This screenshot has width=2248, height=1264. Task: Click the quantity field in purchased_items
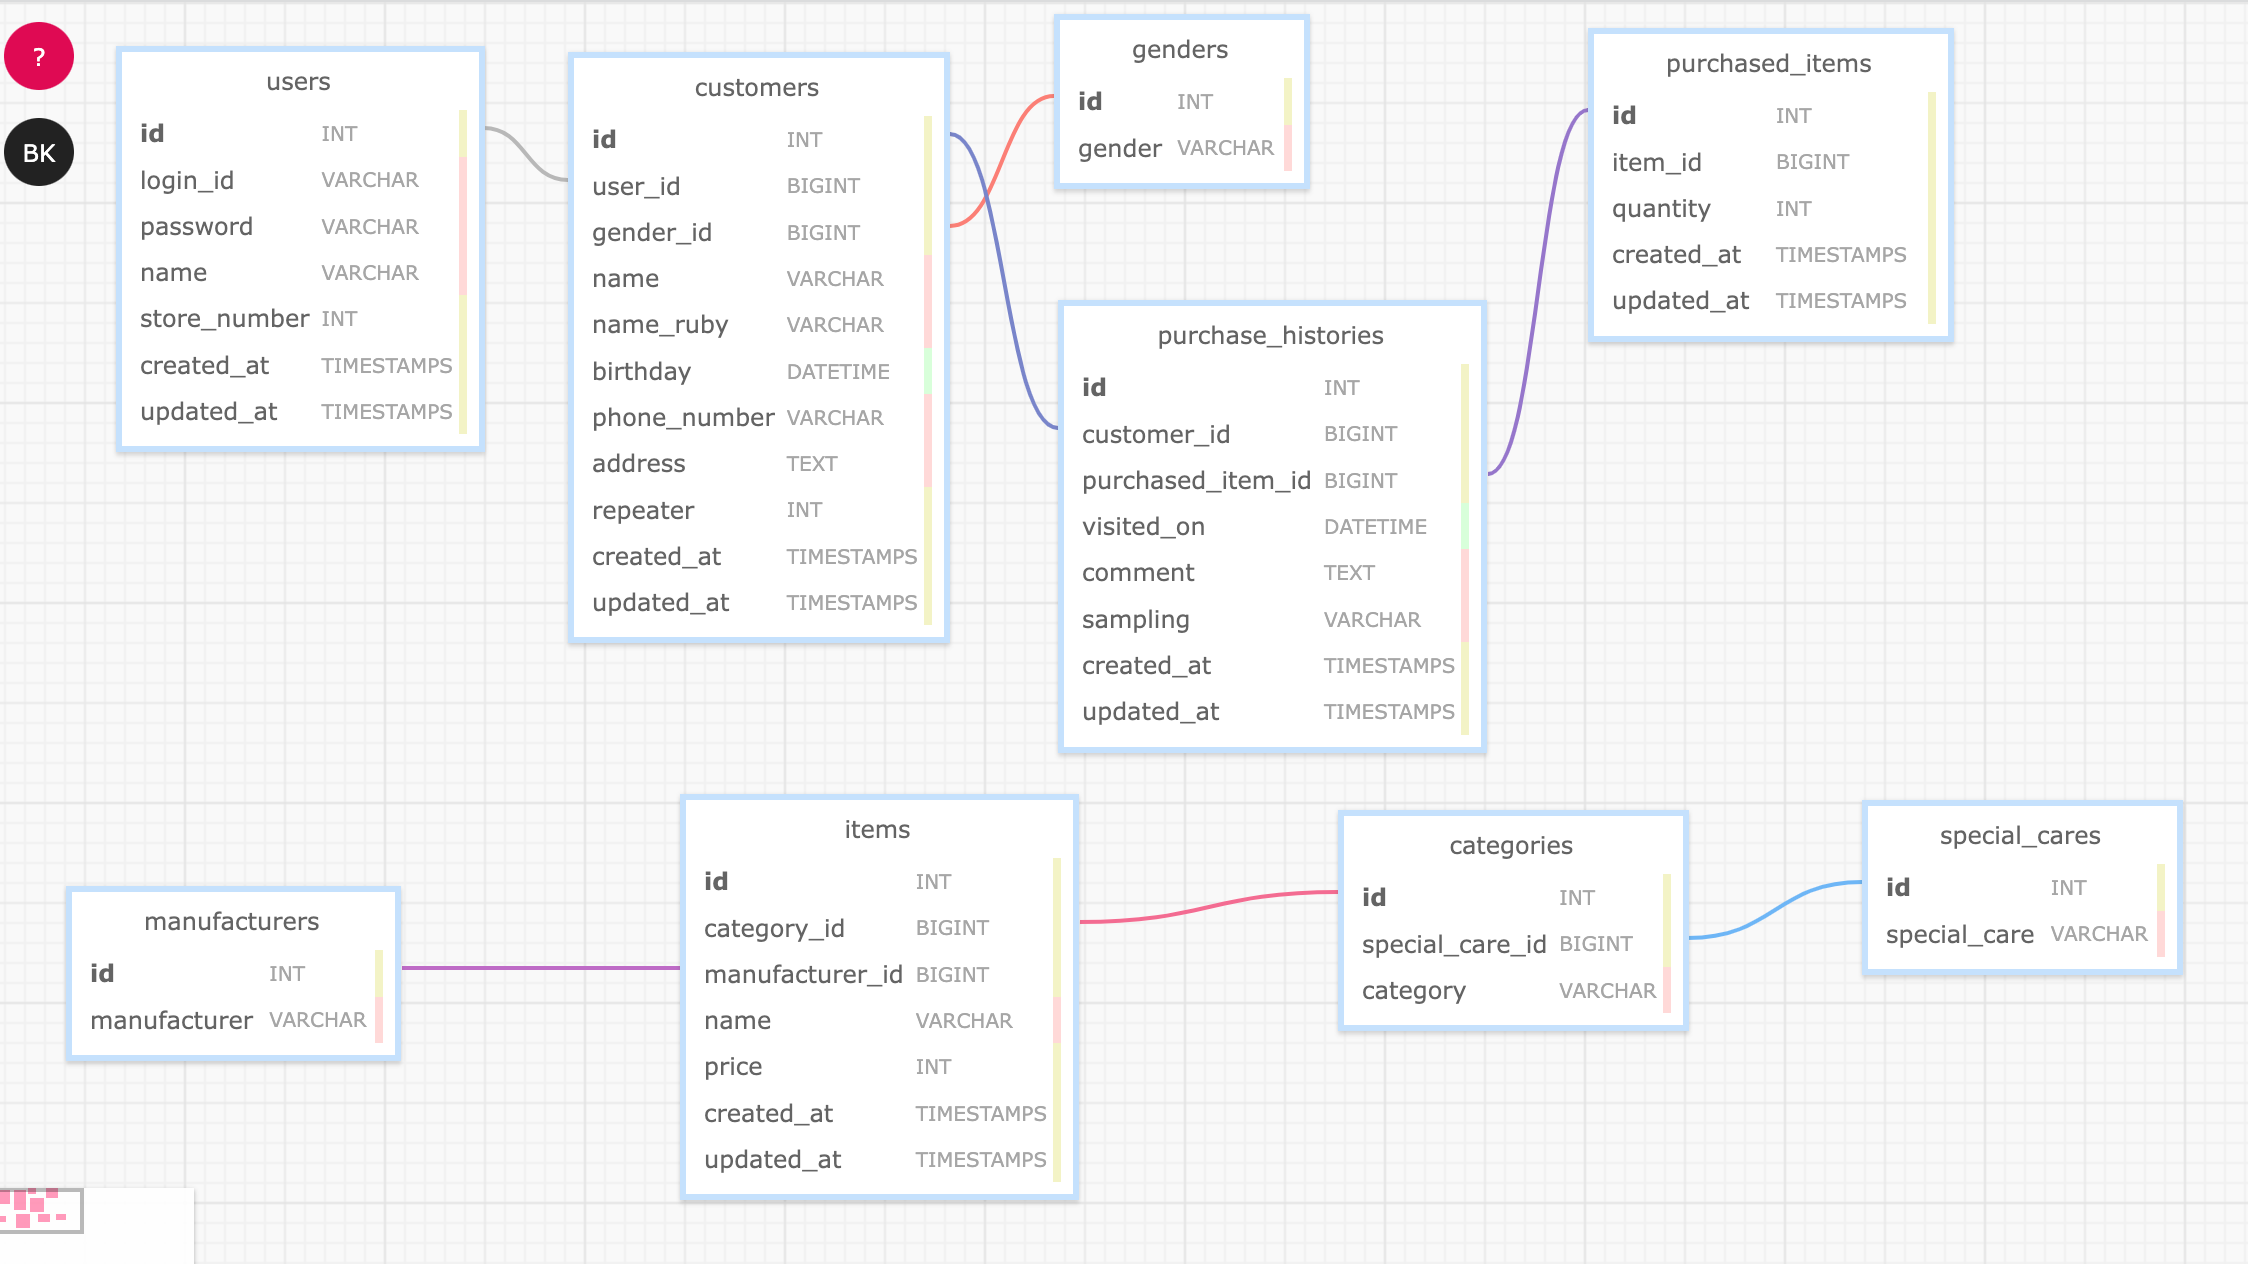tap(1661, 208)
